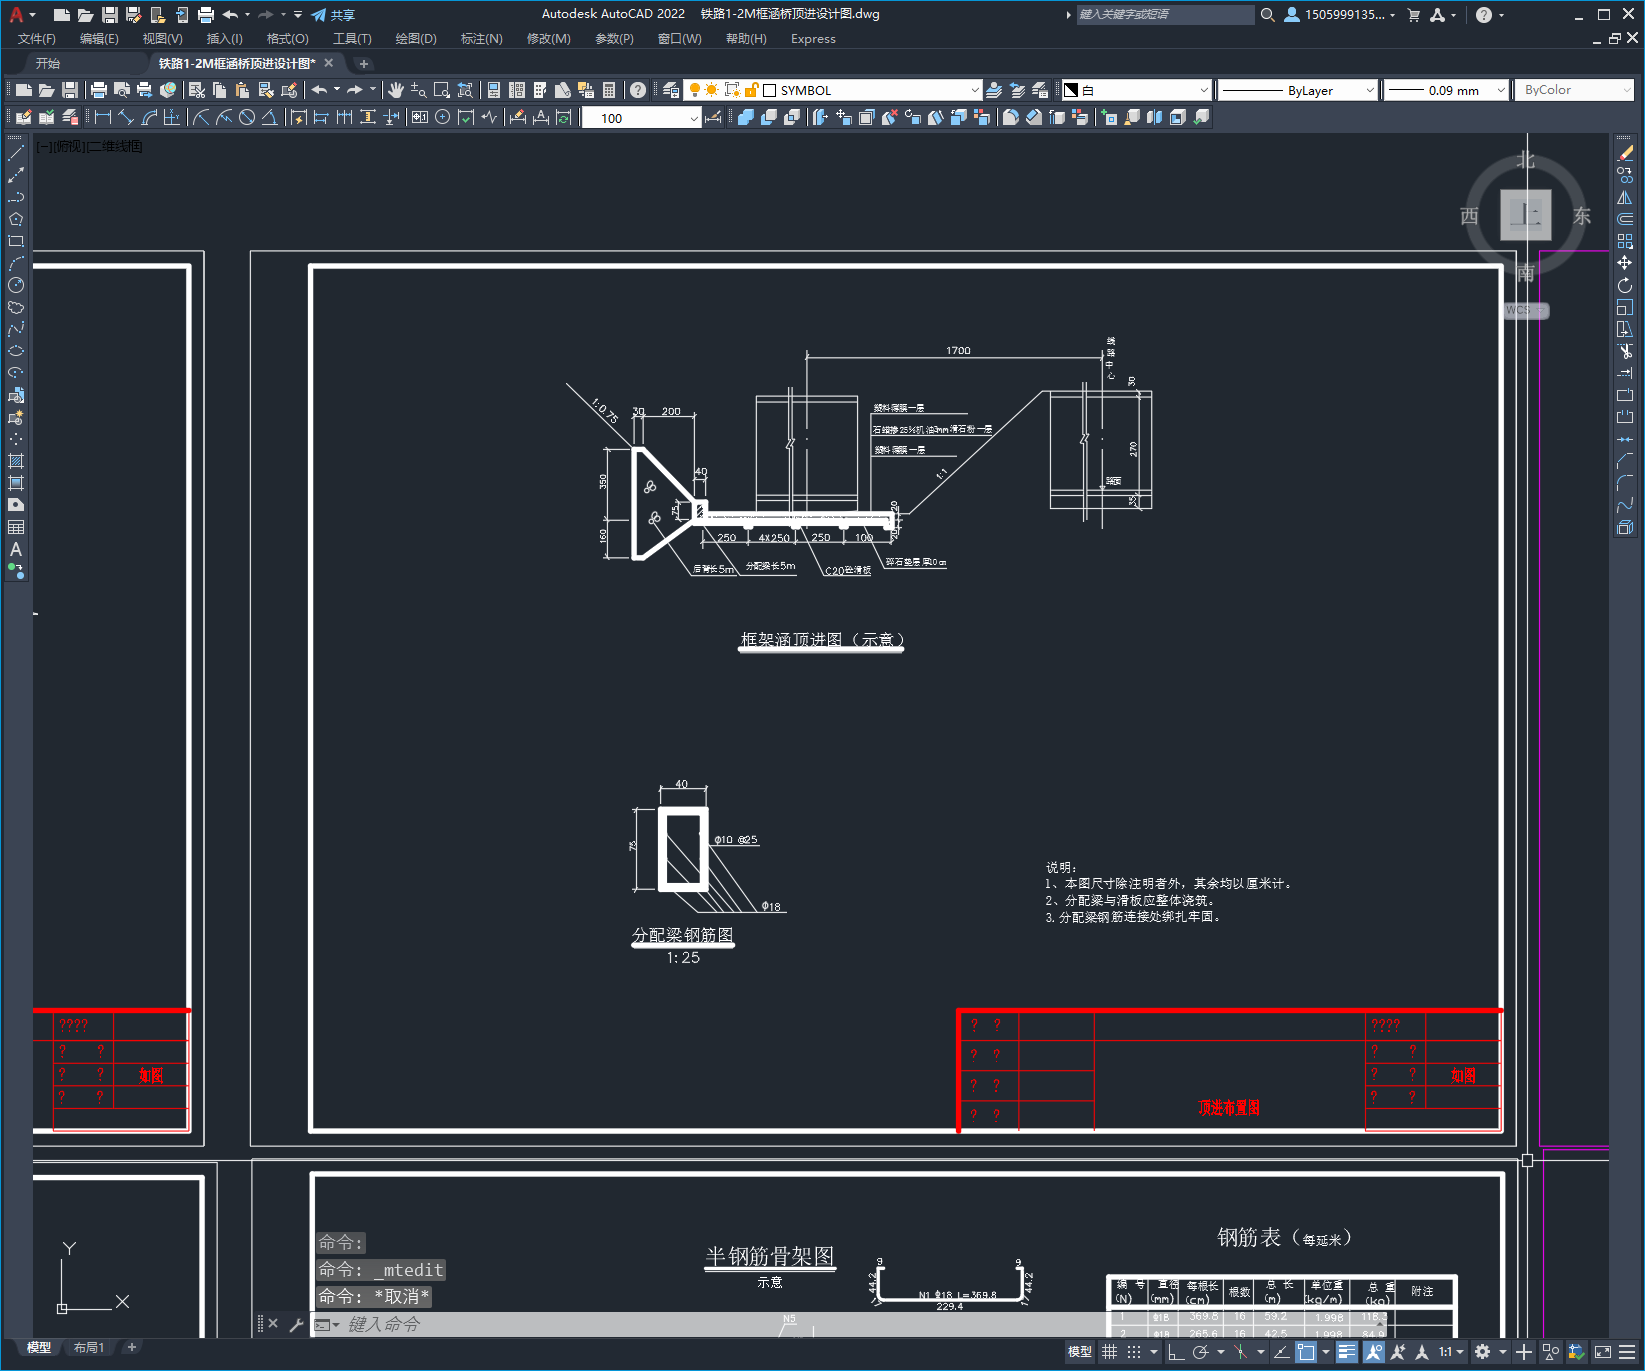Screen dimensions: 1645x1371
Task: Select the Table tool in the draw toolbar
Action: pos(16,527)
